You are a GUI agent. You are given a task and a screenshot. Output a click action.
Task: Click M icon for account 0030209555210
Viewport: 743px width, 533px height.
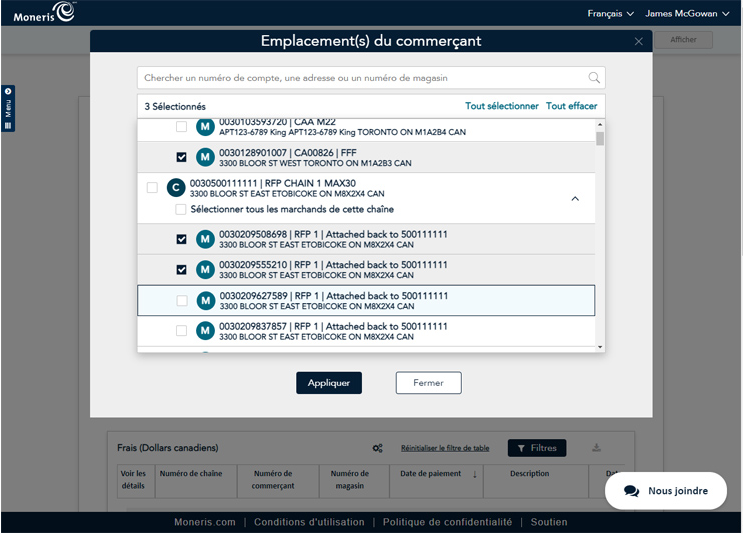205,270
